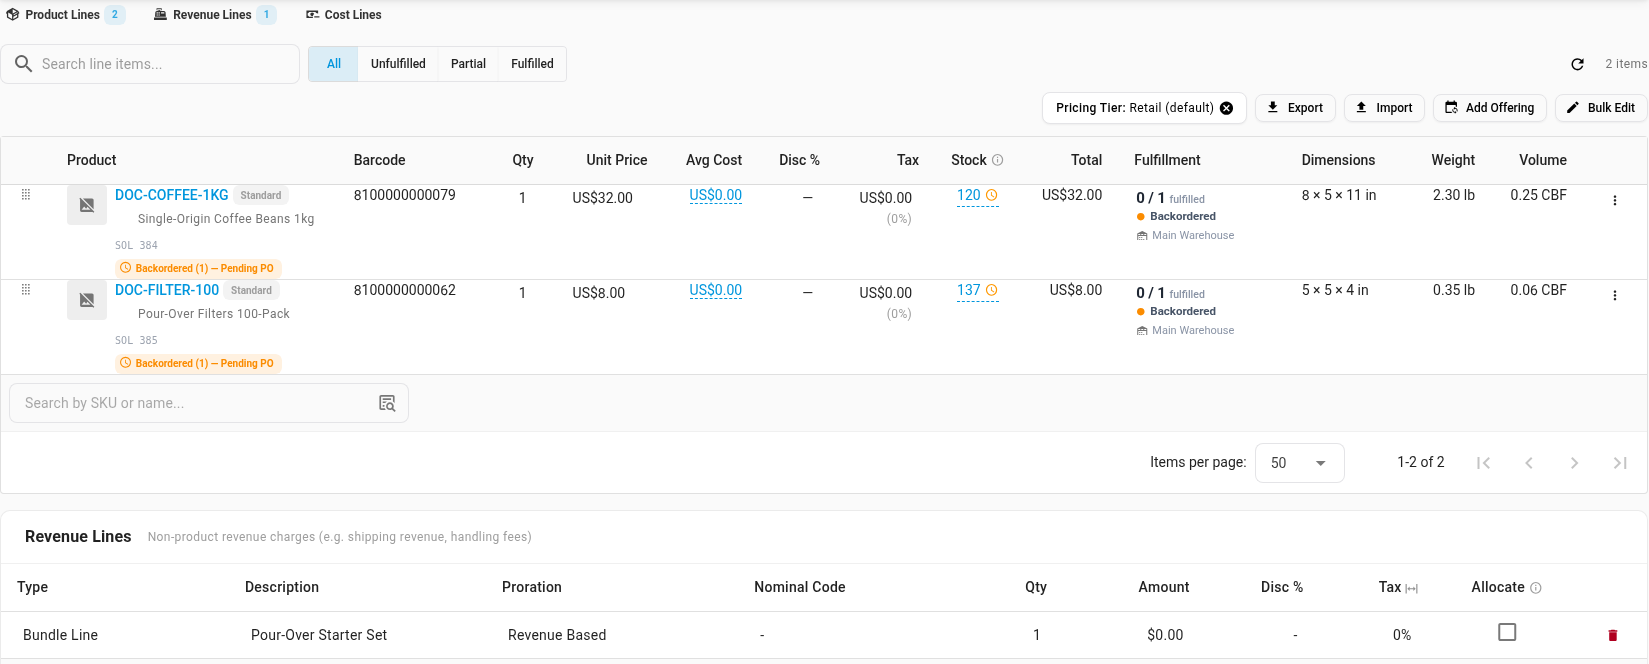This screenshot has height=664, width=1649.
Task: Click the catalog search icon in SKU field
Action: coord(387,403)
